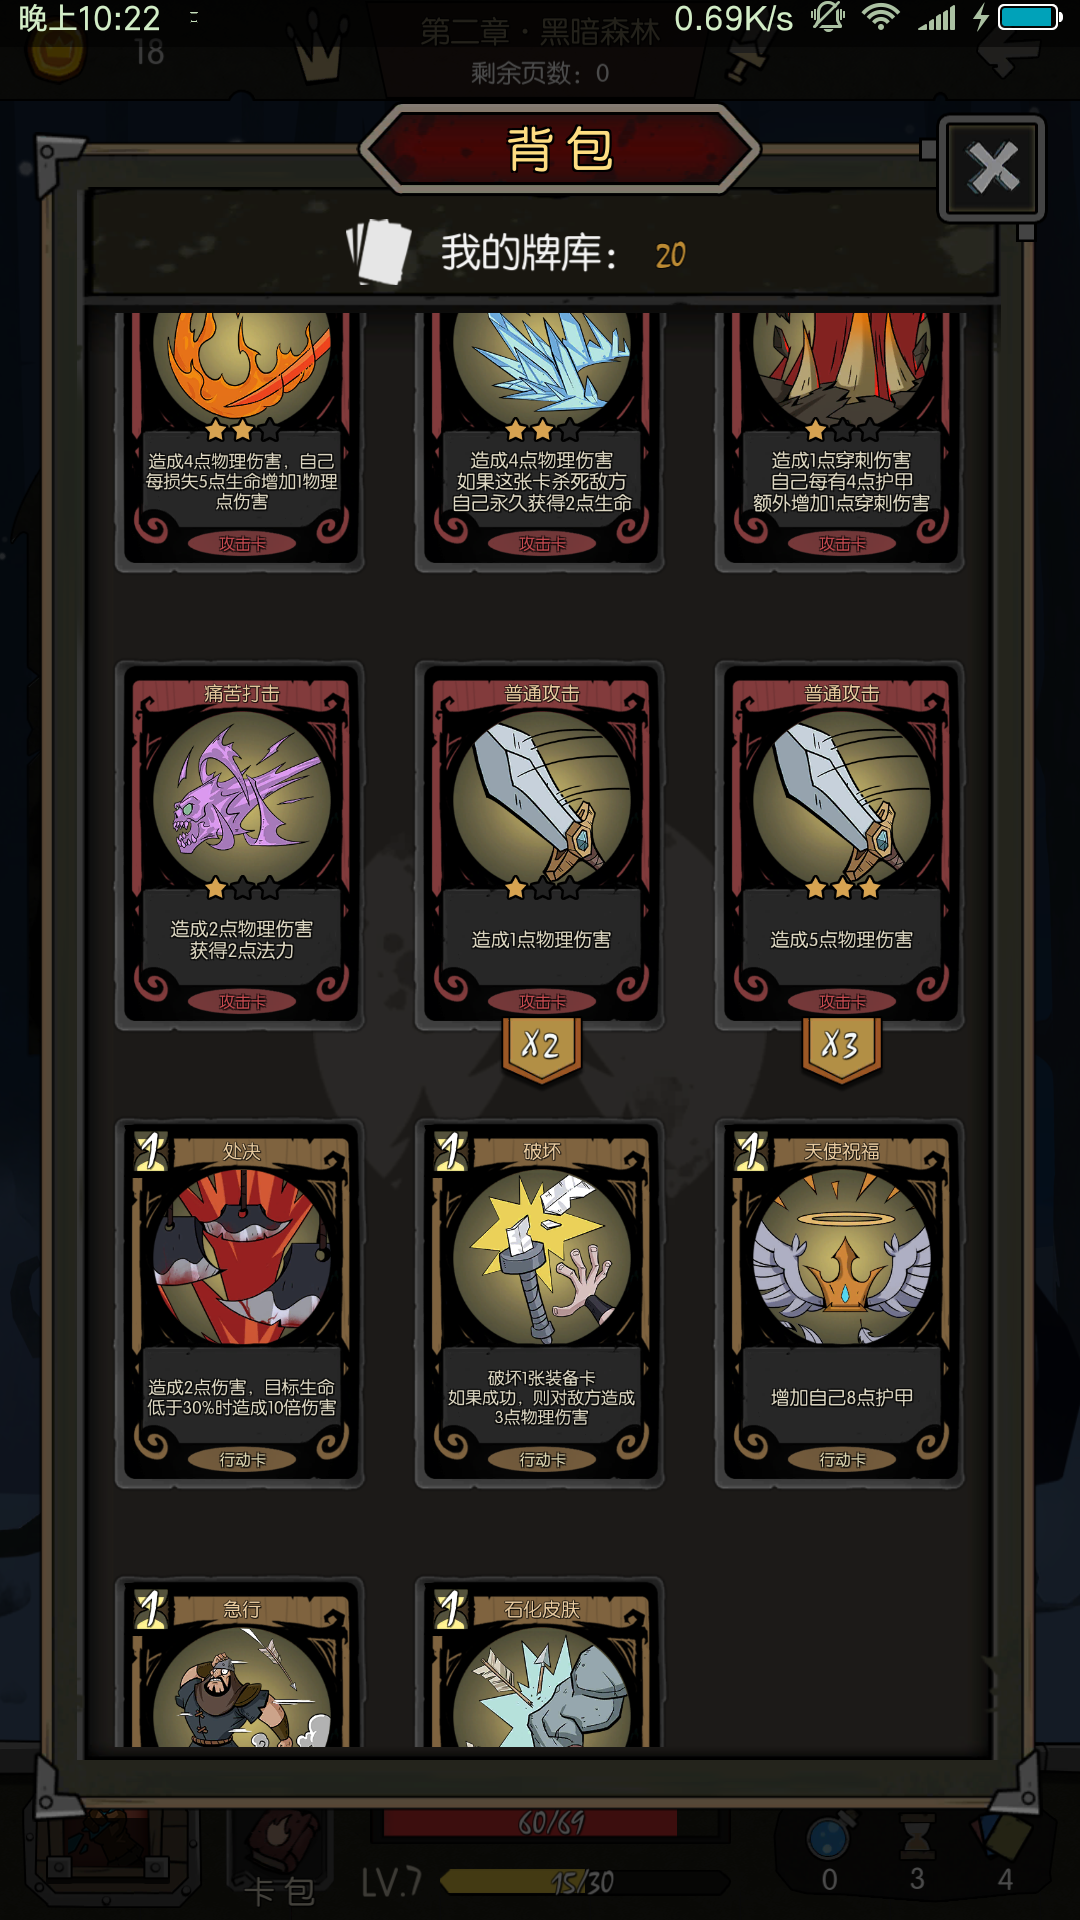Tap the 处决 action card
Image resolution: width=1080 pixels, height=1920 pixels.
(x=240, y=1303)
